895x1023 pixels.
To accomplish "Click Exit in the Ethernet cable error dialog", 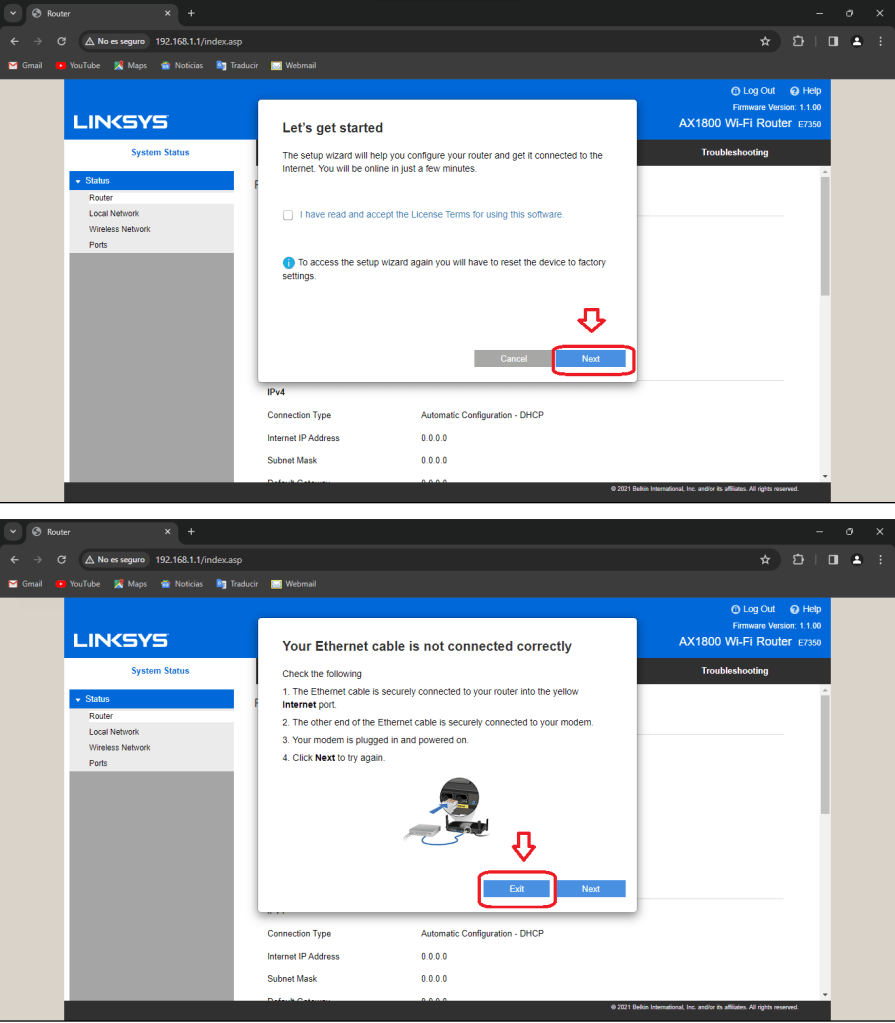I will point(516,889).
